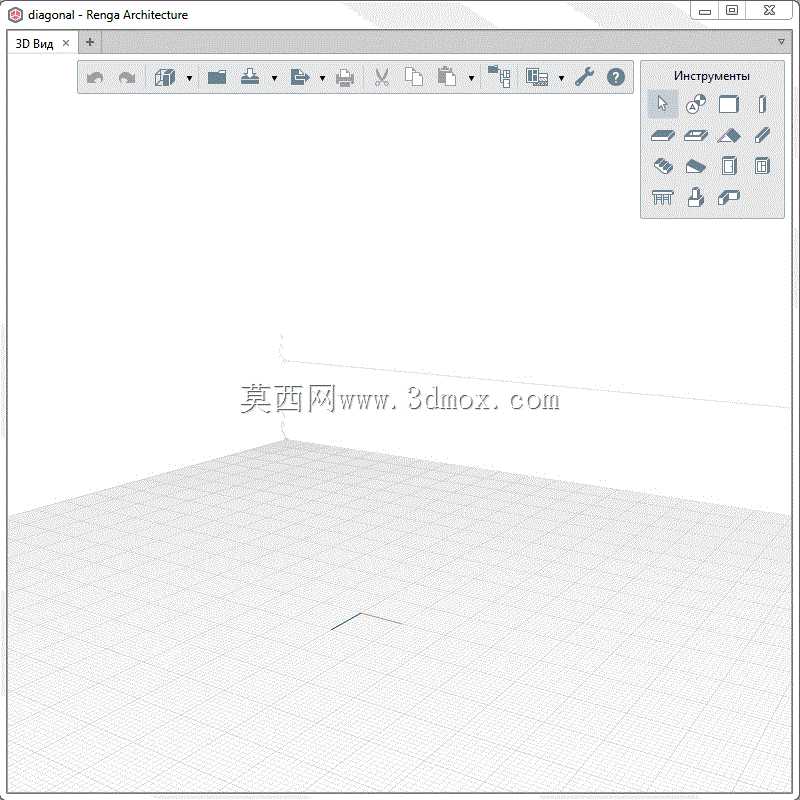800x800 pixels.
Task: Click the drawing layouts icon
Action: pos(537,78)
